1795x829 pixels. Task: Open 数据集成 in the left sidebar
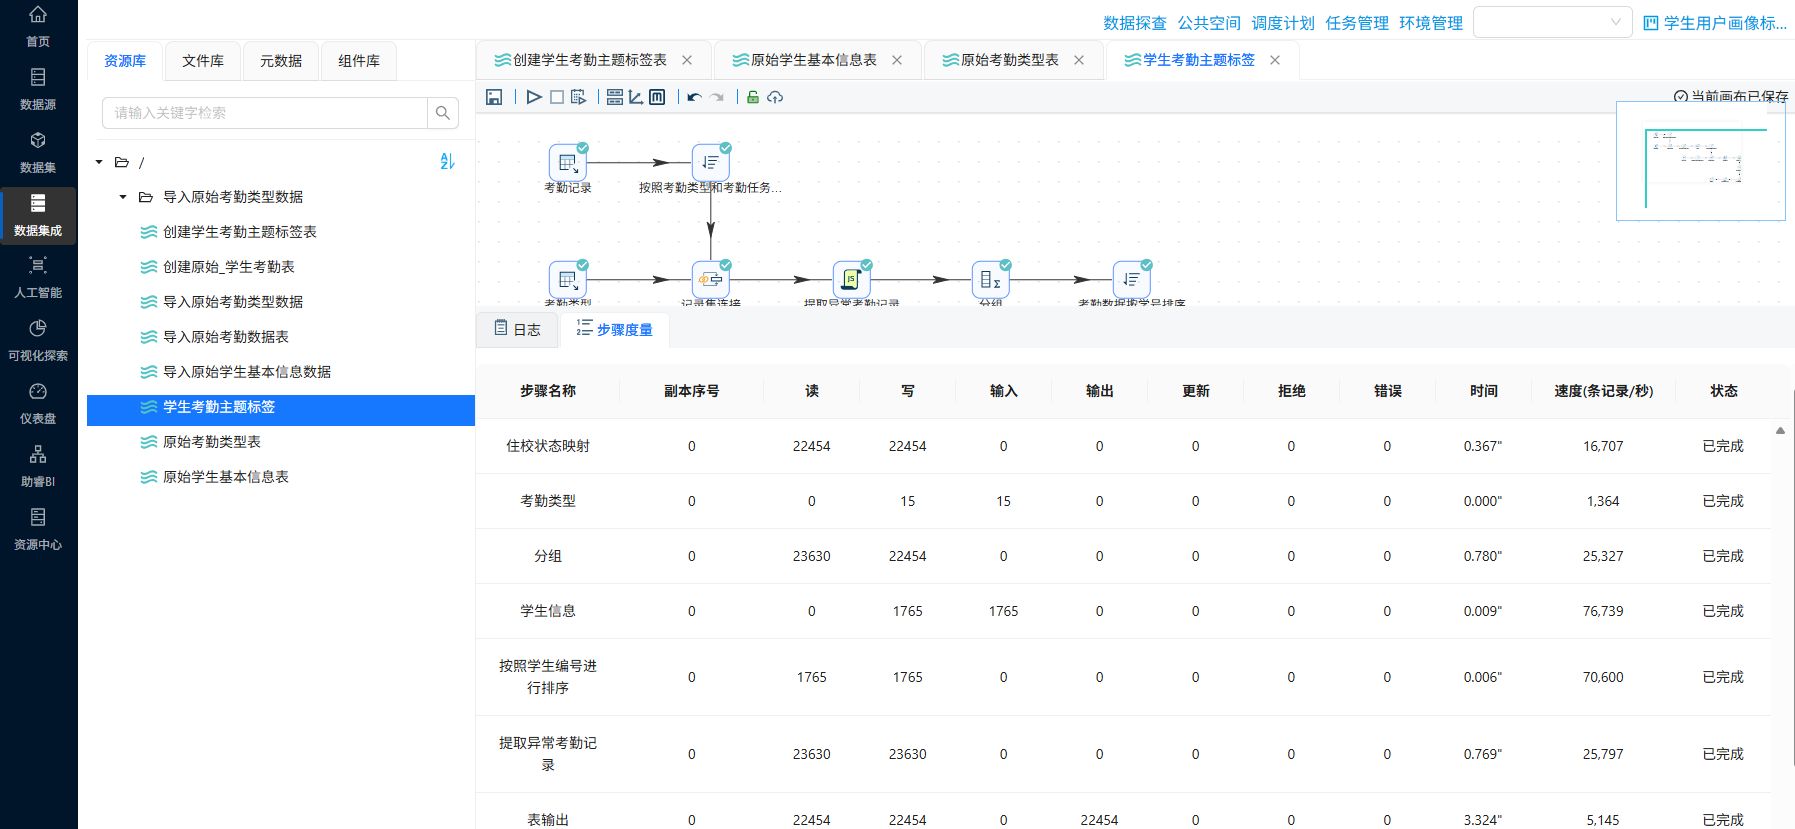(38, 215)
